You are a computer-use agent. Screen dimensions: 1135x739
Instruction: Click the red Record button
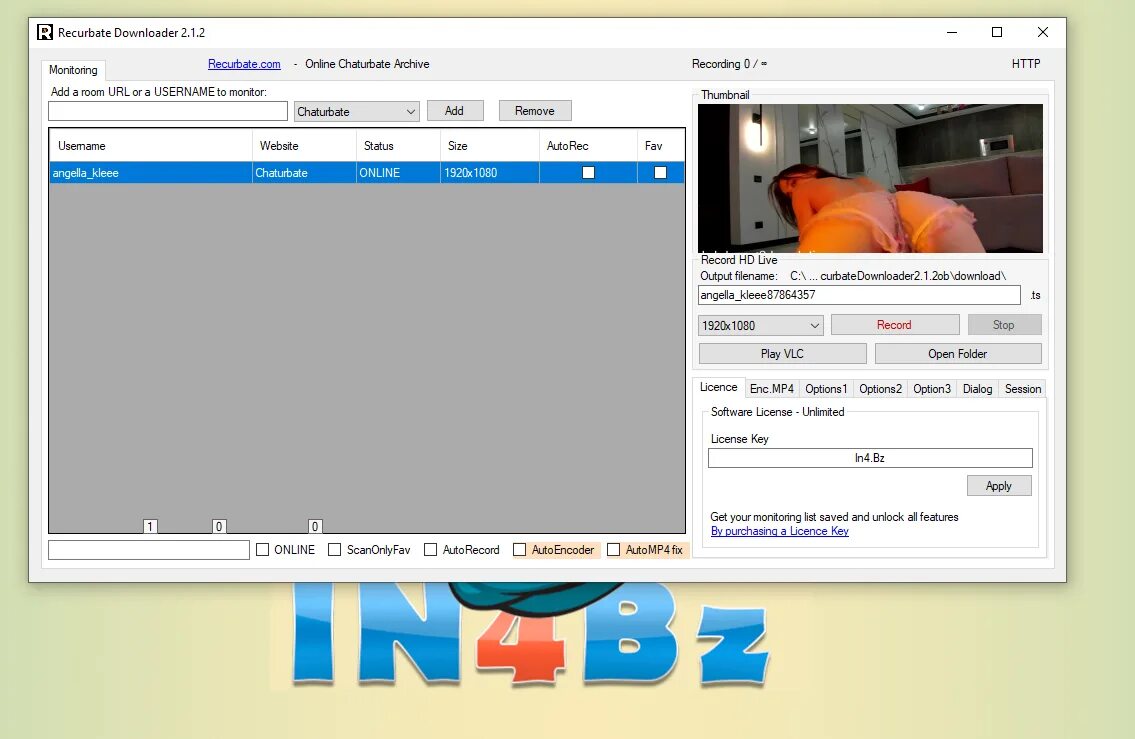pyautogui.click(x=895, y=325)
